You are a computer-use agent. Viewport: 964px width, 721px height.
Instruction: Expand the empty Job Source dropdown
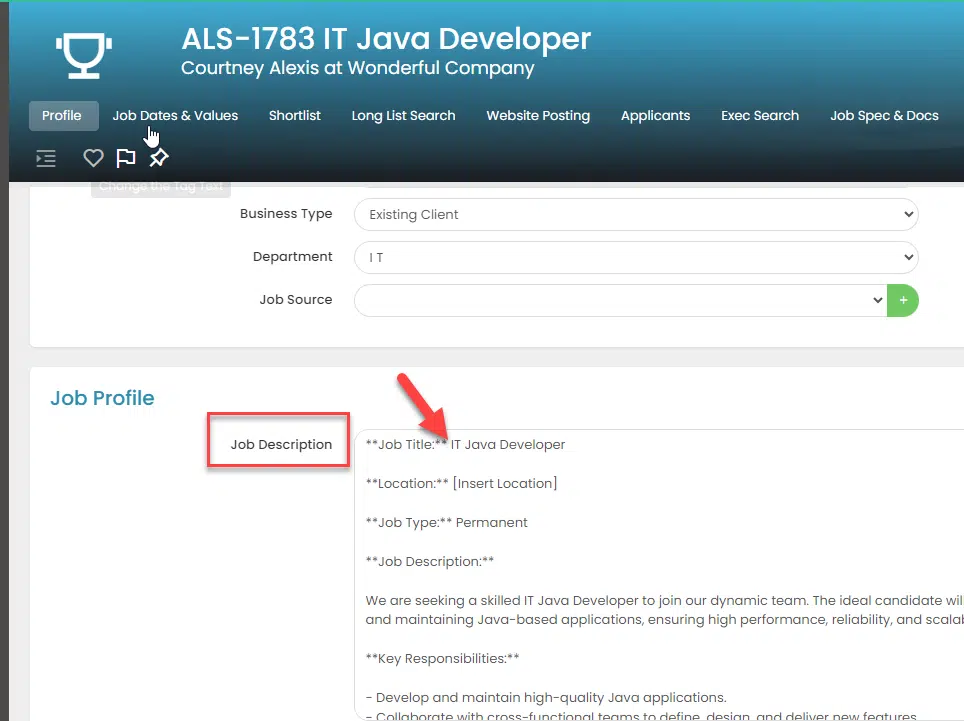[x=620, y=300]
